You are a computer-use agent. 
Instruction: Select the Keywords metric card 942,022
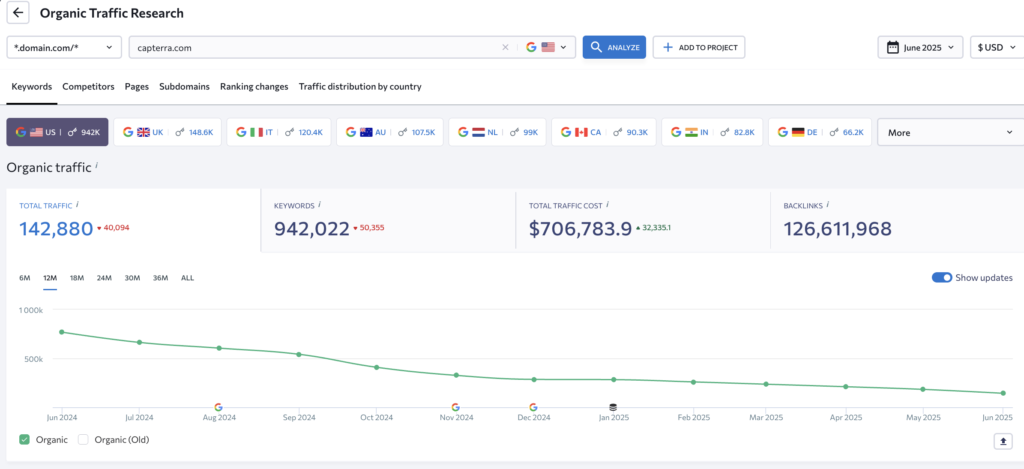pyautogui.click(x=388, y=220)
